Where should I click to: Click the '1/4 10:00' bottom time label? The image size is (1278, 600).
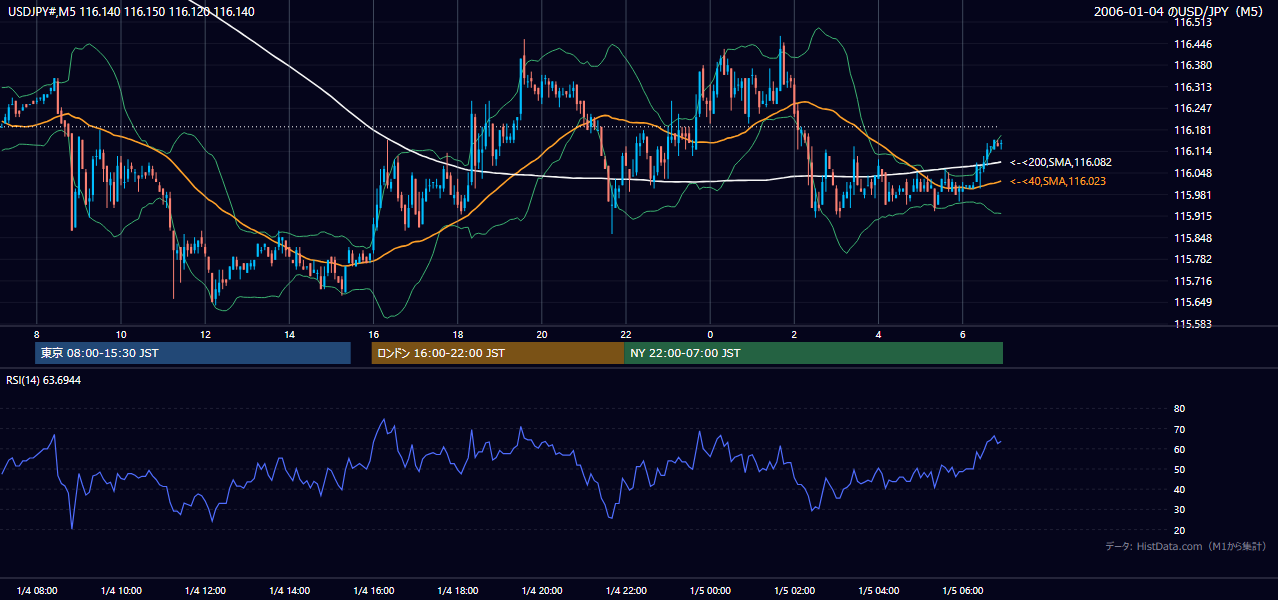click(120, 590)
